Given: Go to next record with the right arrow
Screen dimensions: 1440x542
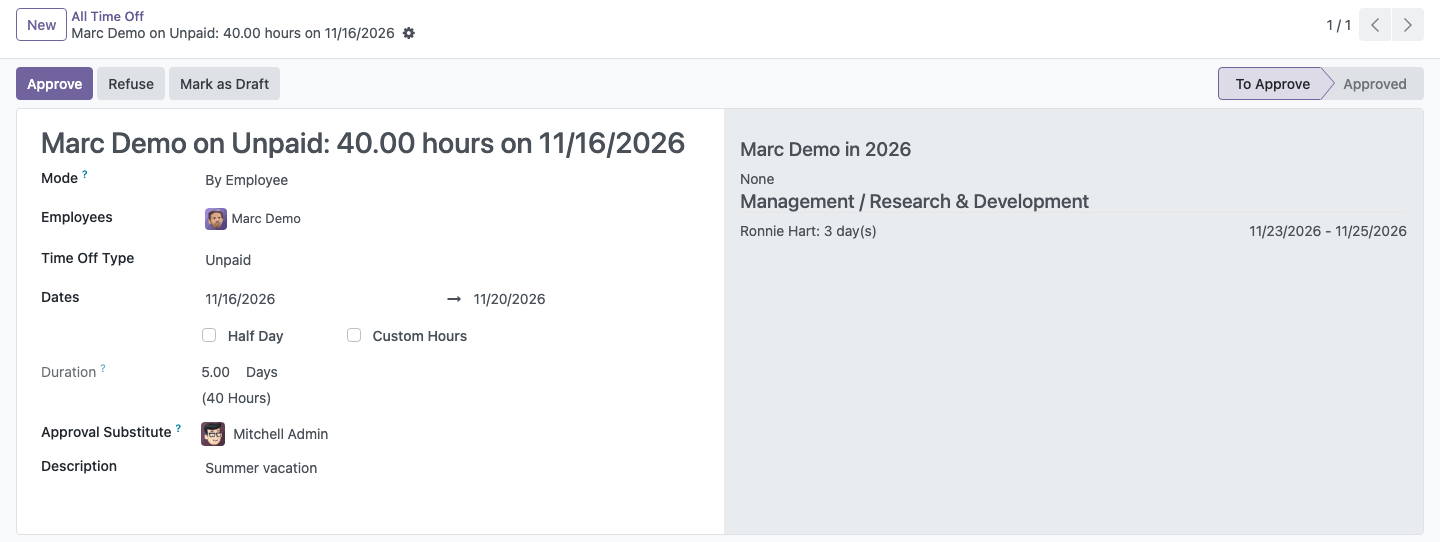Looking at the screenshot, I should click(x=1408, y=25).
